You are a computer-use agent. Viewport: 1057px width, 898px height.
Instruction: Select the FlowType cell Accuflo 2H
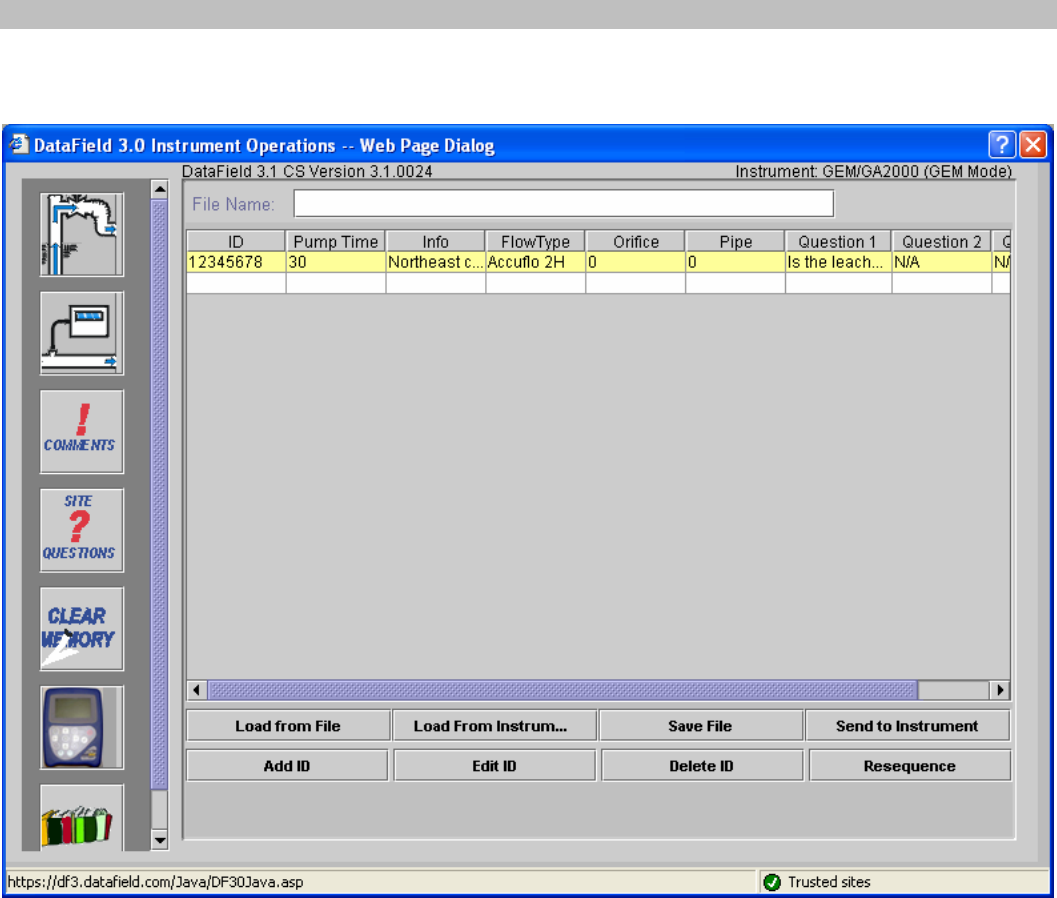[x=535, y=262]
